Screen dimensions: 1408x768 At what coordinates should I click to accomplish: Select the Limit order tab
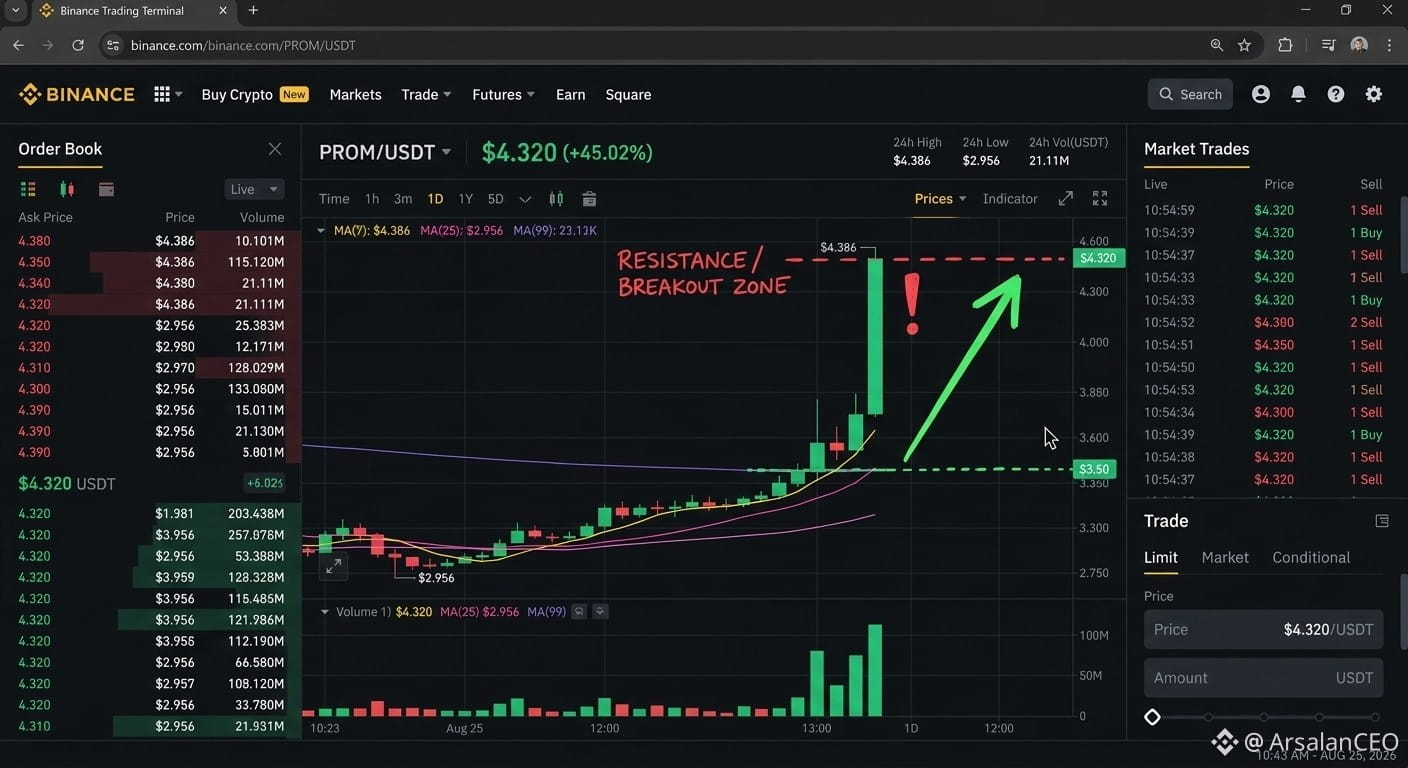(1161, 557)
